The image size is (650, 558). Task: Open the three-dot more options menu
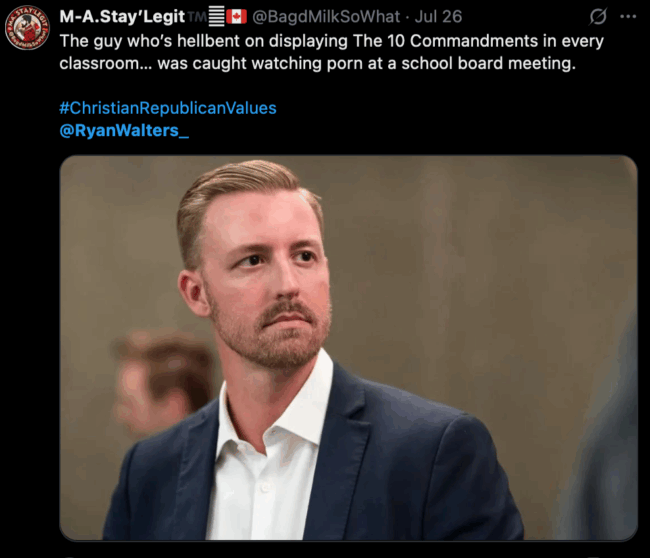pos(628,17)
